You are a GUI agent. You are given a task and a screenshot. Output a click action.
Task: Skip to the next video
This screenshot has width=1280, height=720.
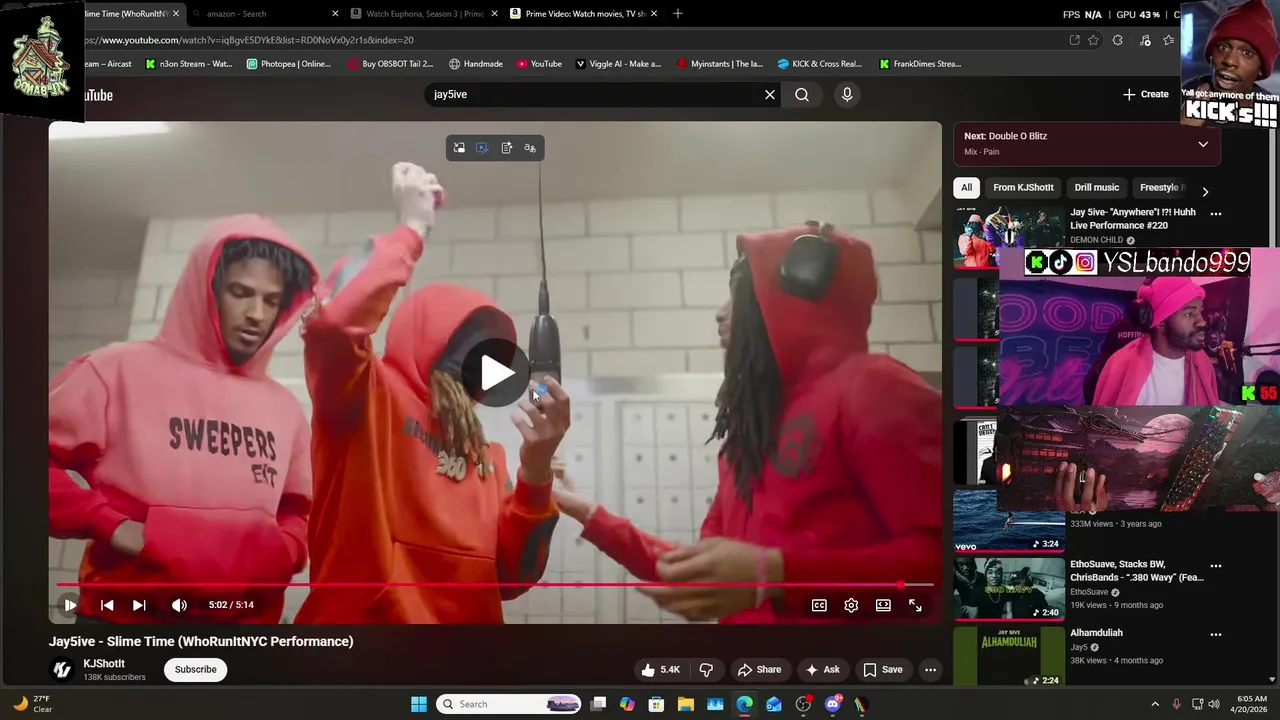[139, 605]
